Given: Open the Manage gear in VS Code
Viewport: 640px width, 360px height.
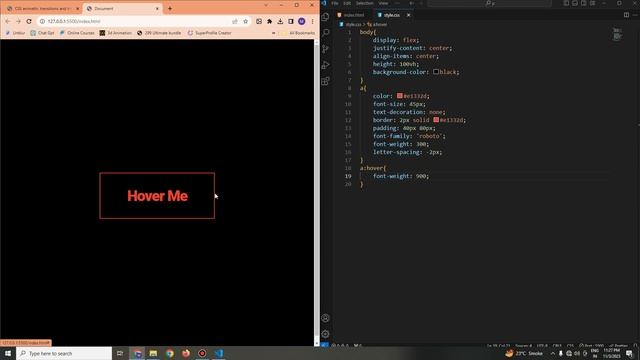Looking at the screenshot, I should click(325, 334).
